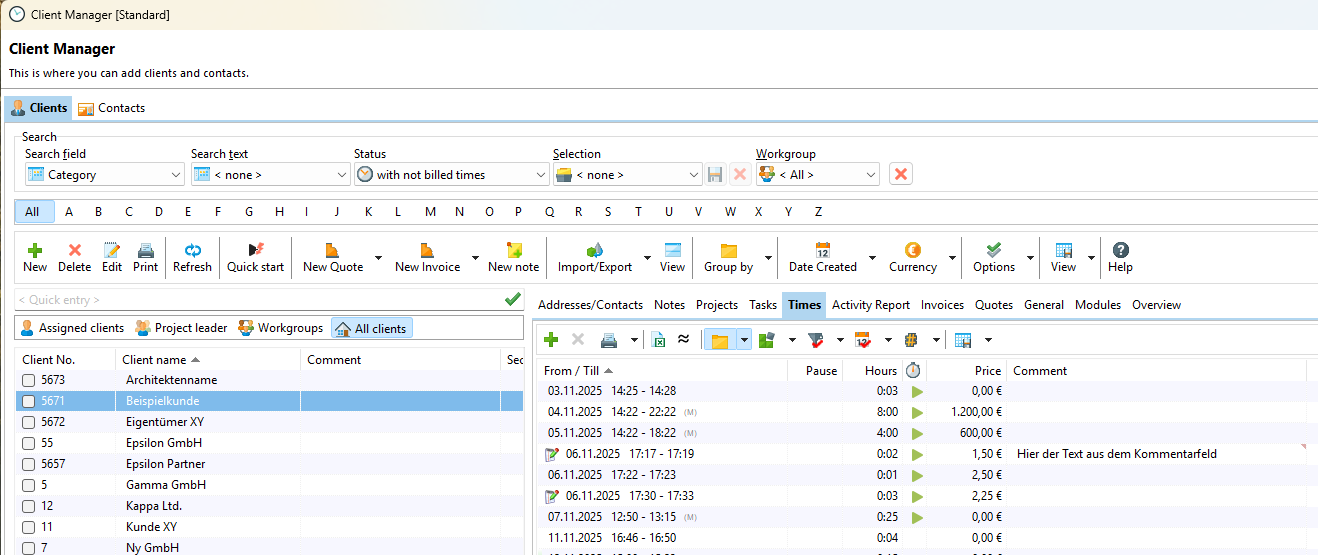Click the New client plus icon
Screen dimensions: 1318x555
[x=35, y=251]
